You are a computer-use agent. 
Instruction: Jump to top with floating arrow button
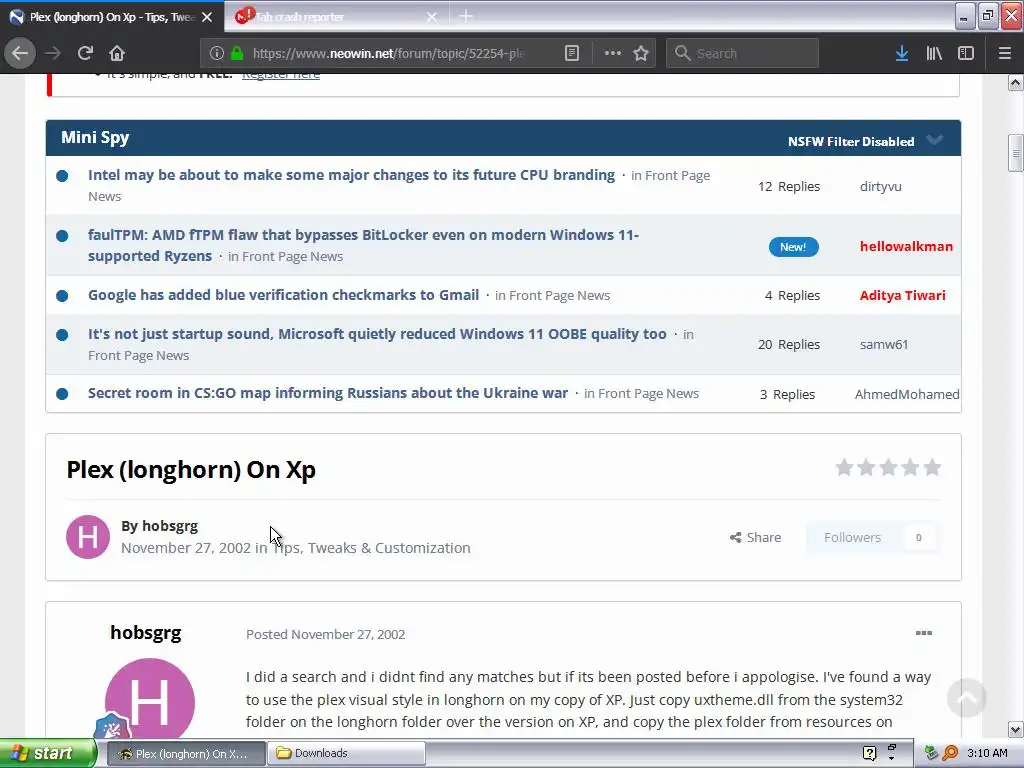(967, 697)
